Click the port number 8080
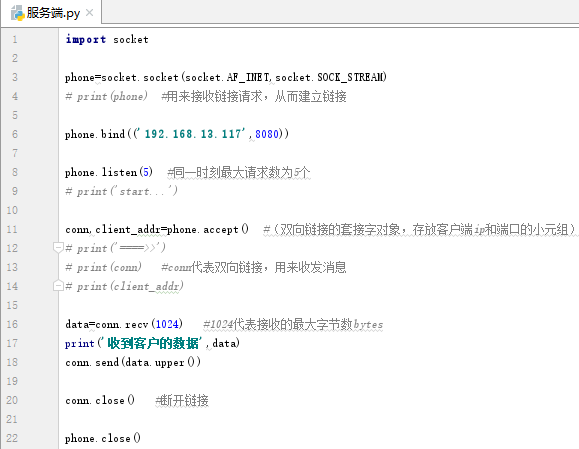This screenshot has height=449, width=579. click(x=267, y=134)
